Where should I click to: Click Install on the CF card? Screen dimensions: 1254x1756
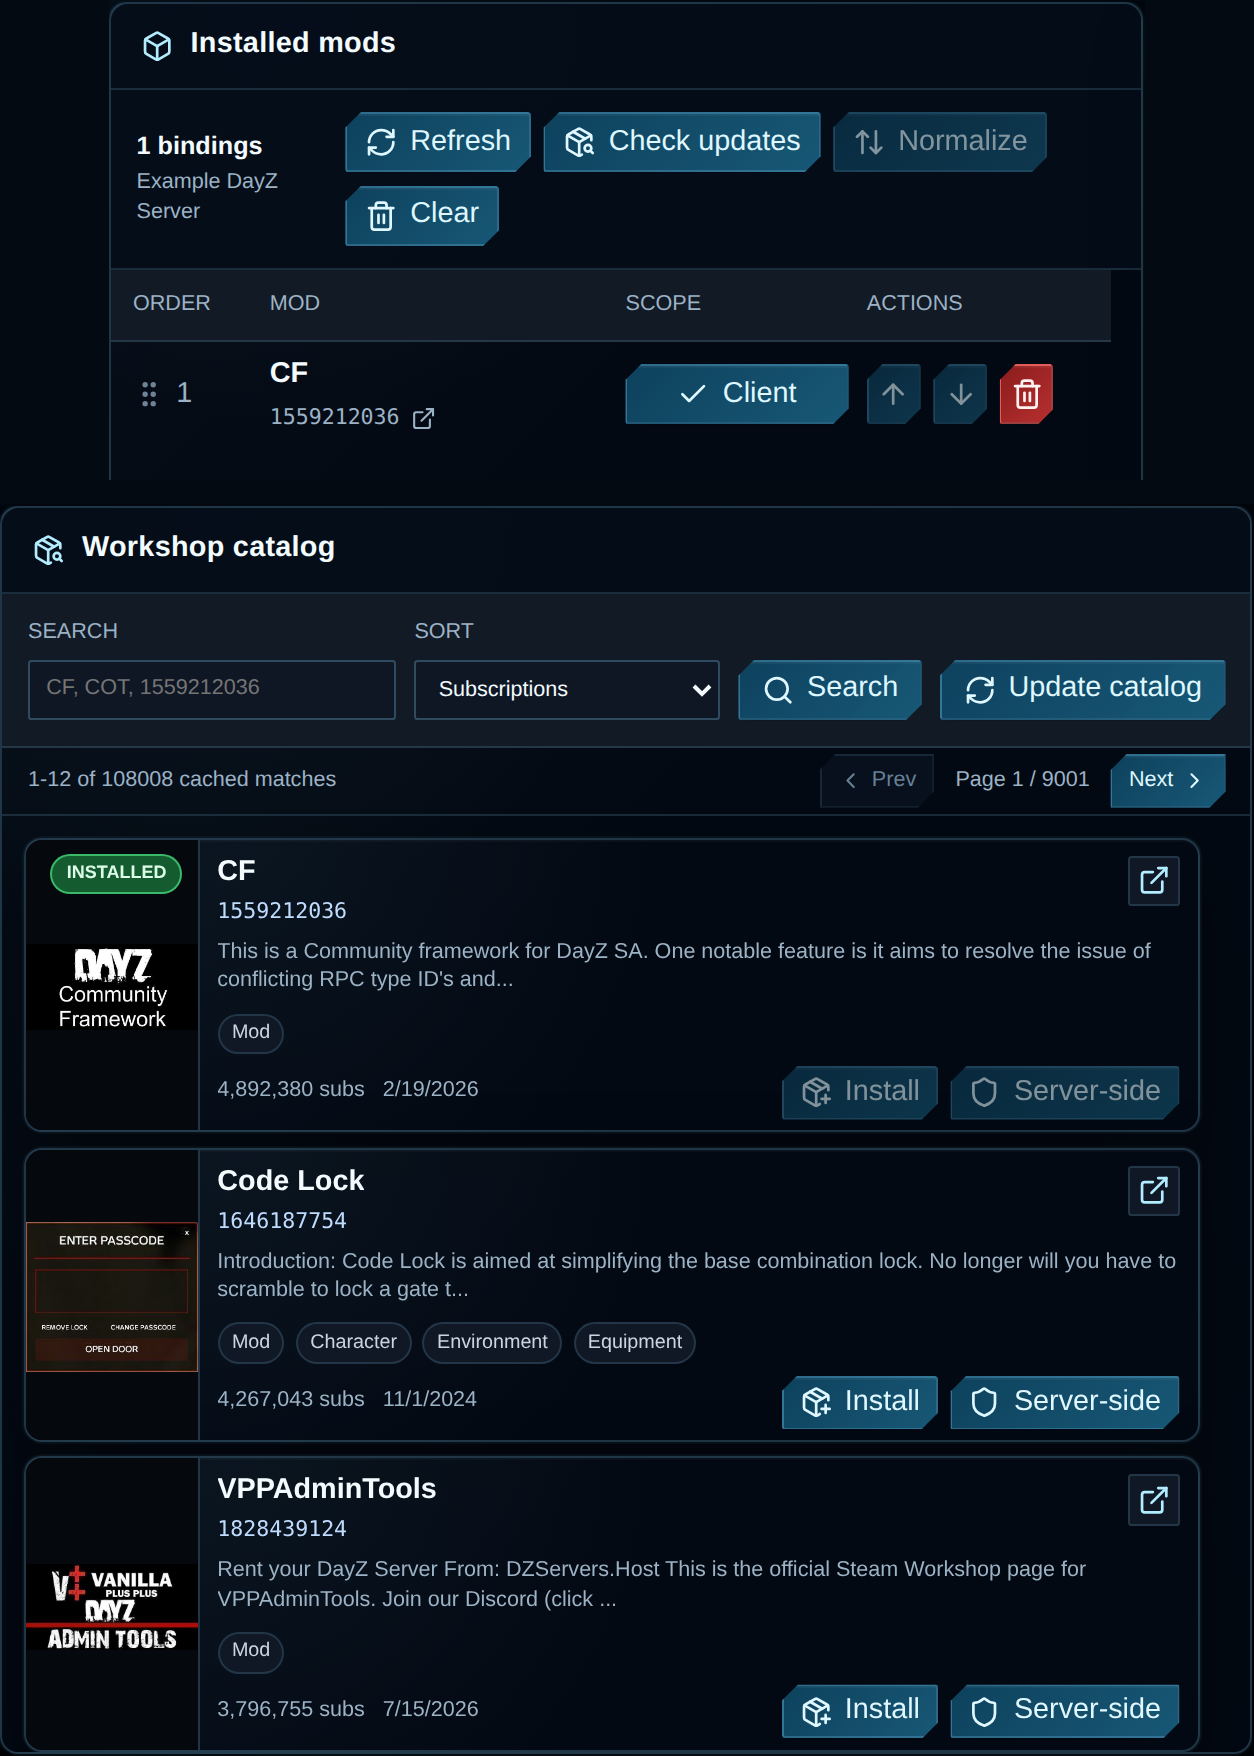(860, 1092)
